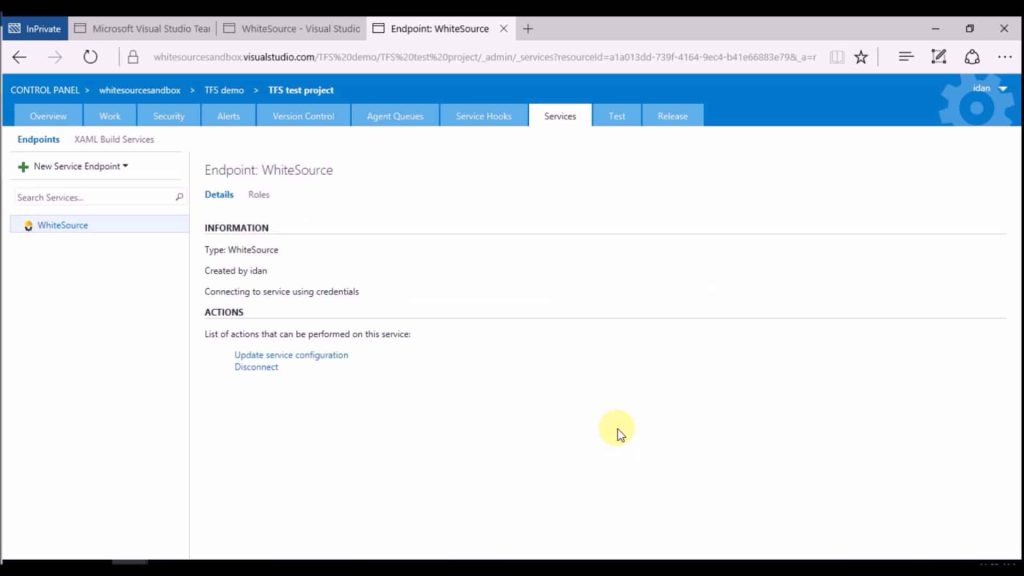
Task: Click the 'Endpoint: WhiteSource' heading
Action: point(268,170)
